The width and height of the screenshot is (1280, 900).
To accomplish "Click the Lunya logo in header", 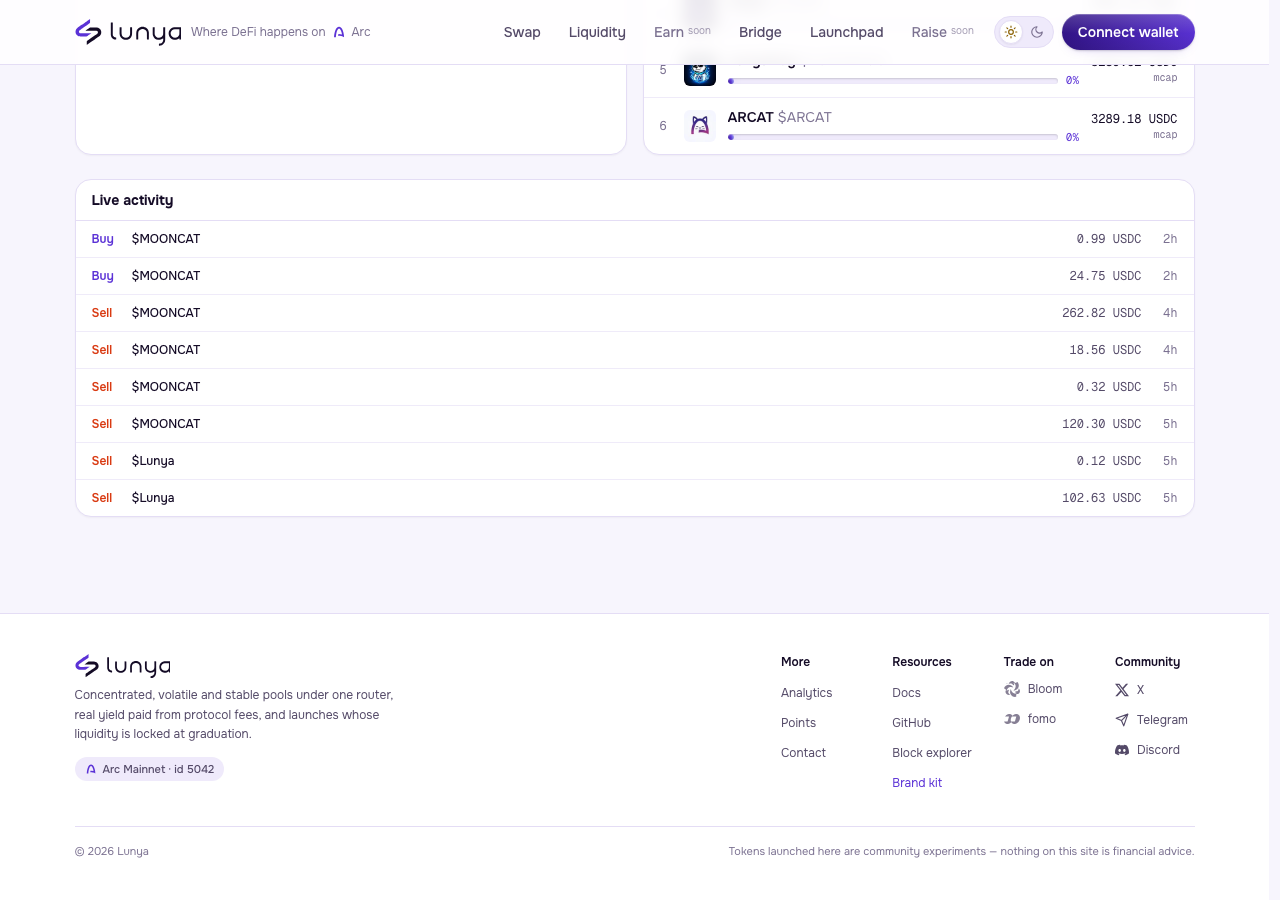I will tap(128, 32).
